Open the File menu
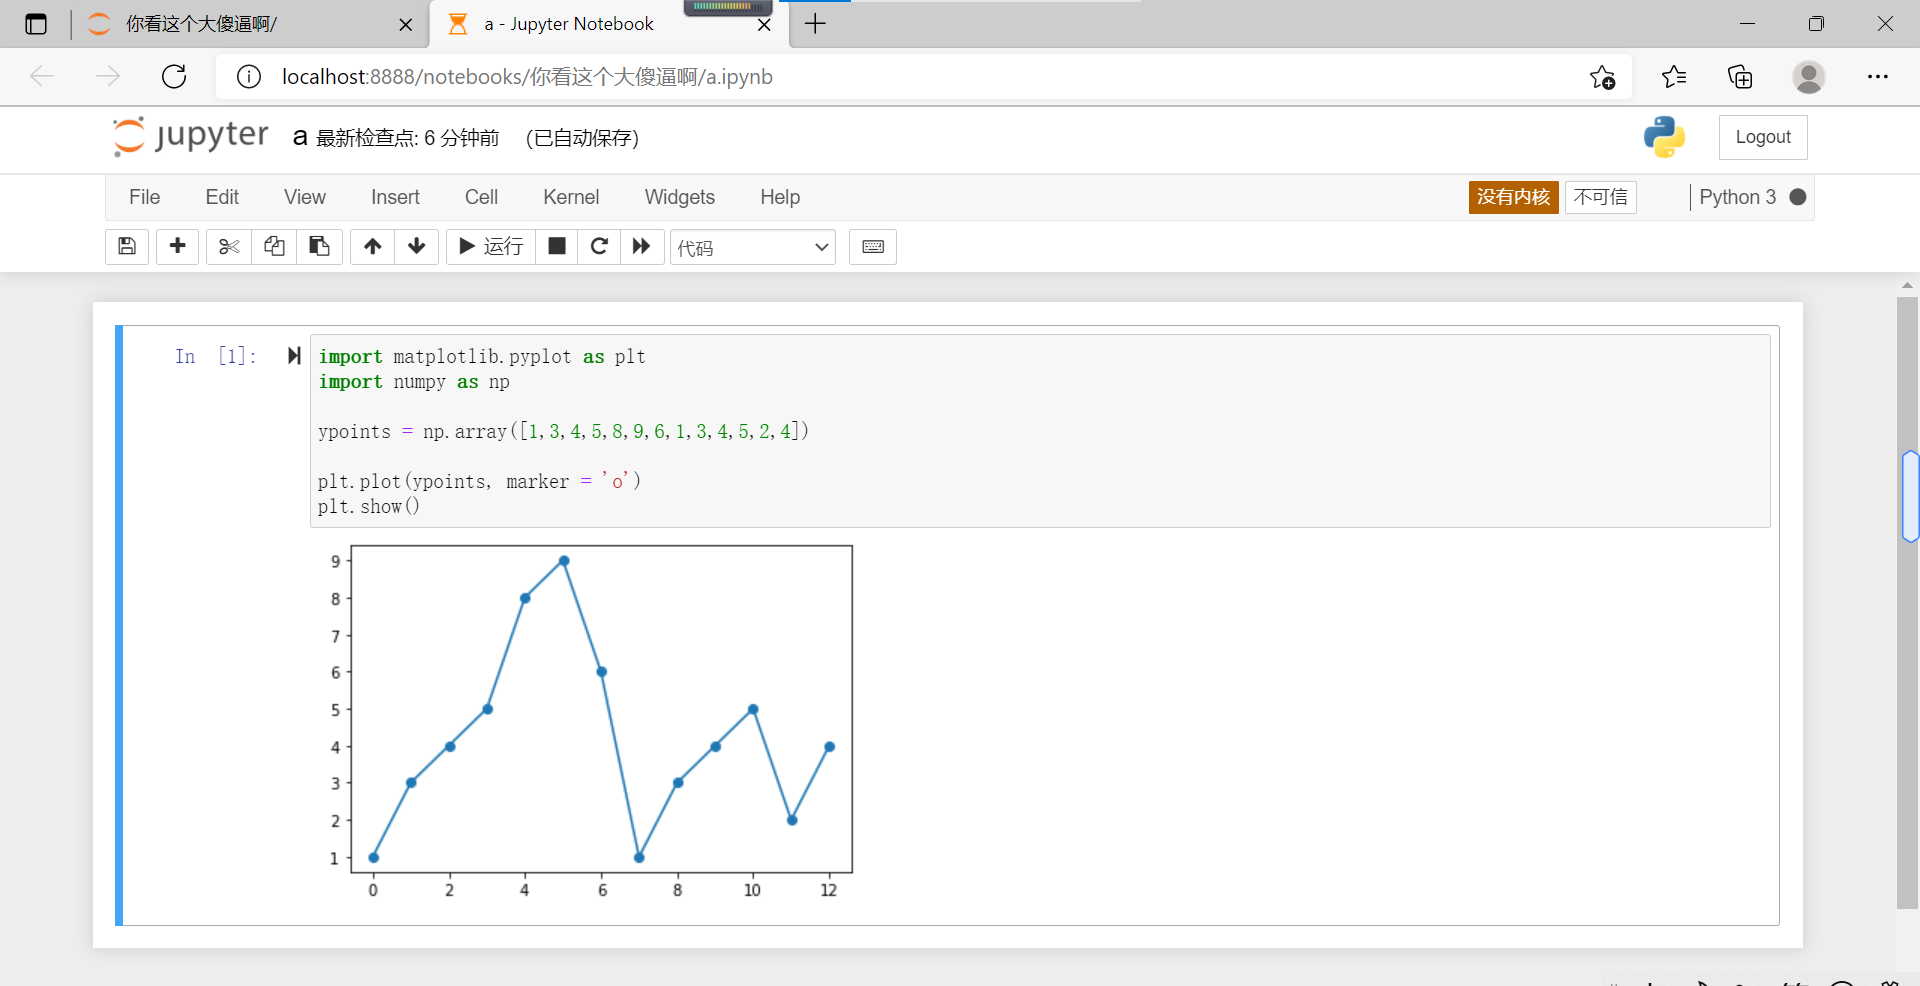 point(144,197)
